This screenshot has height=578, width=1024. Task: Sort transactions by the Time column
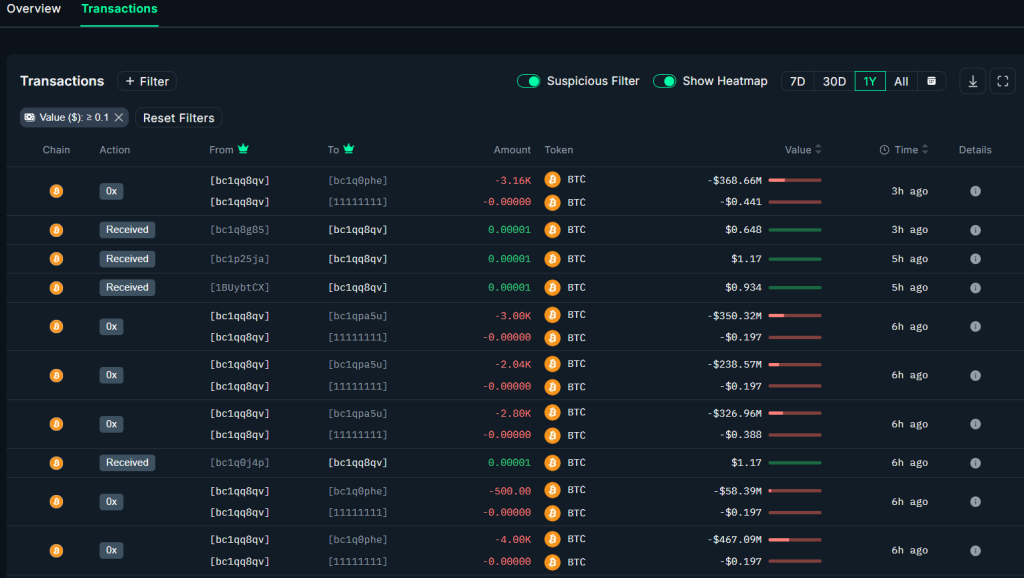tap(905, 150)
